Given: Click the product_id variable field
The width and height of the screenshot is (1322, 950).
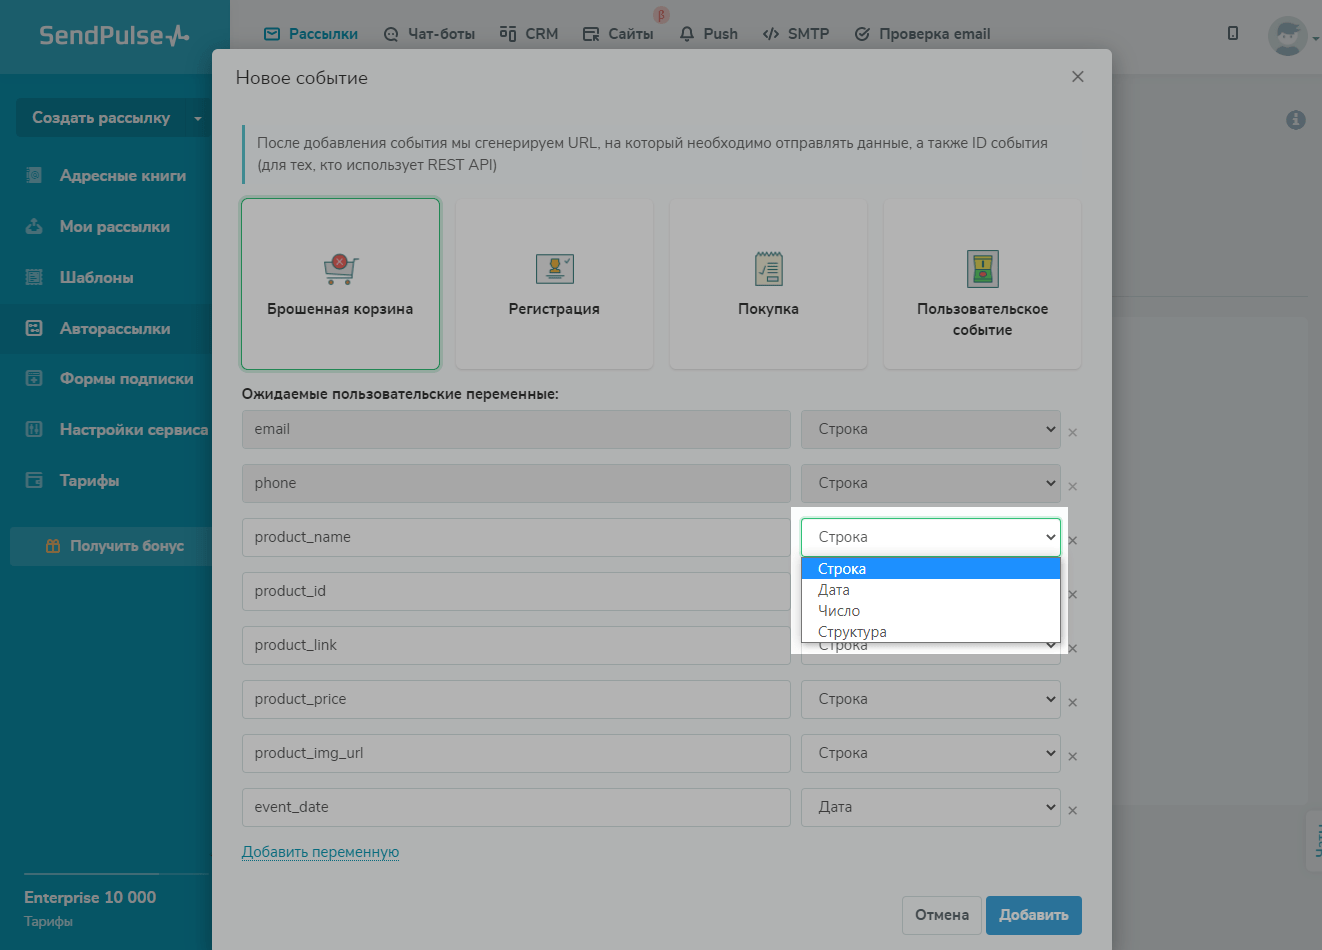Looking at the screenshot, I should point(516,591).
